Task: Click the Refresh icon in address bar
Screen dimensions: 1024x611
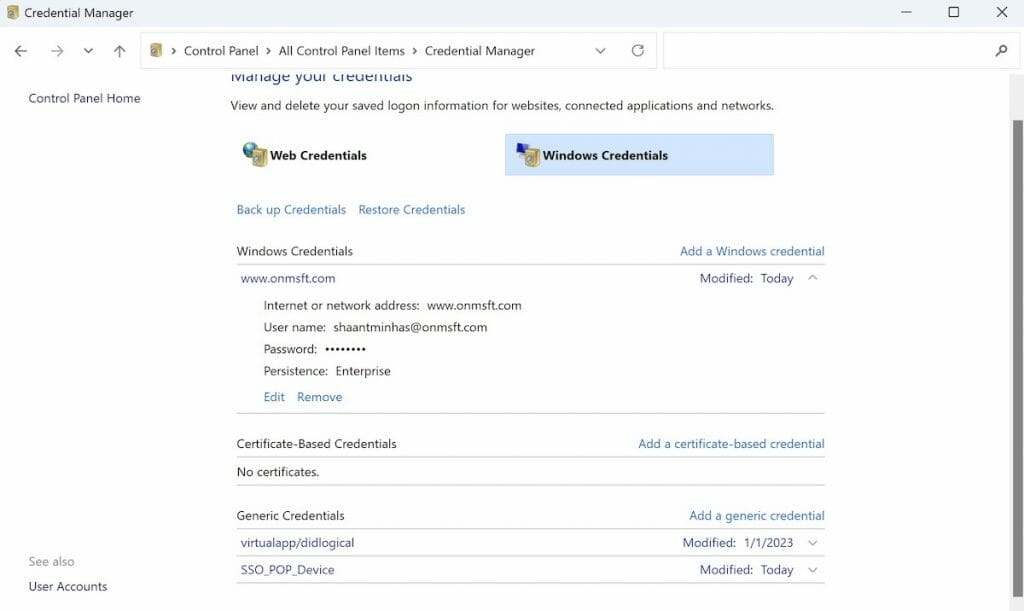Action: pos(638,51)
